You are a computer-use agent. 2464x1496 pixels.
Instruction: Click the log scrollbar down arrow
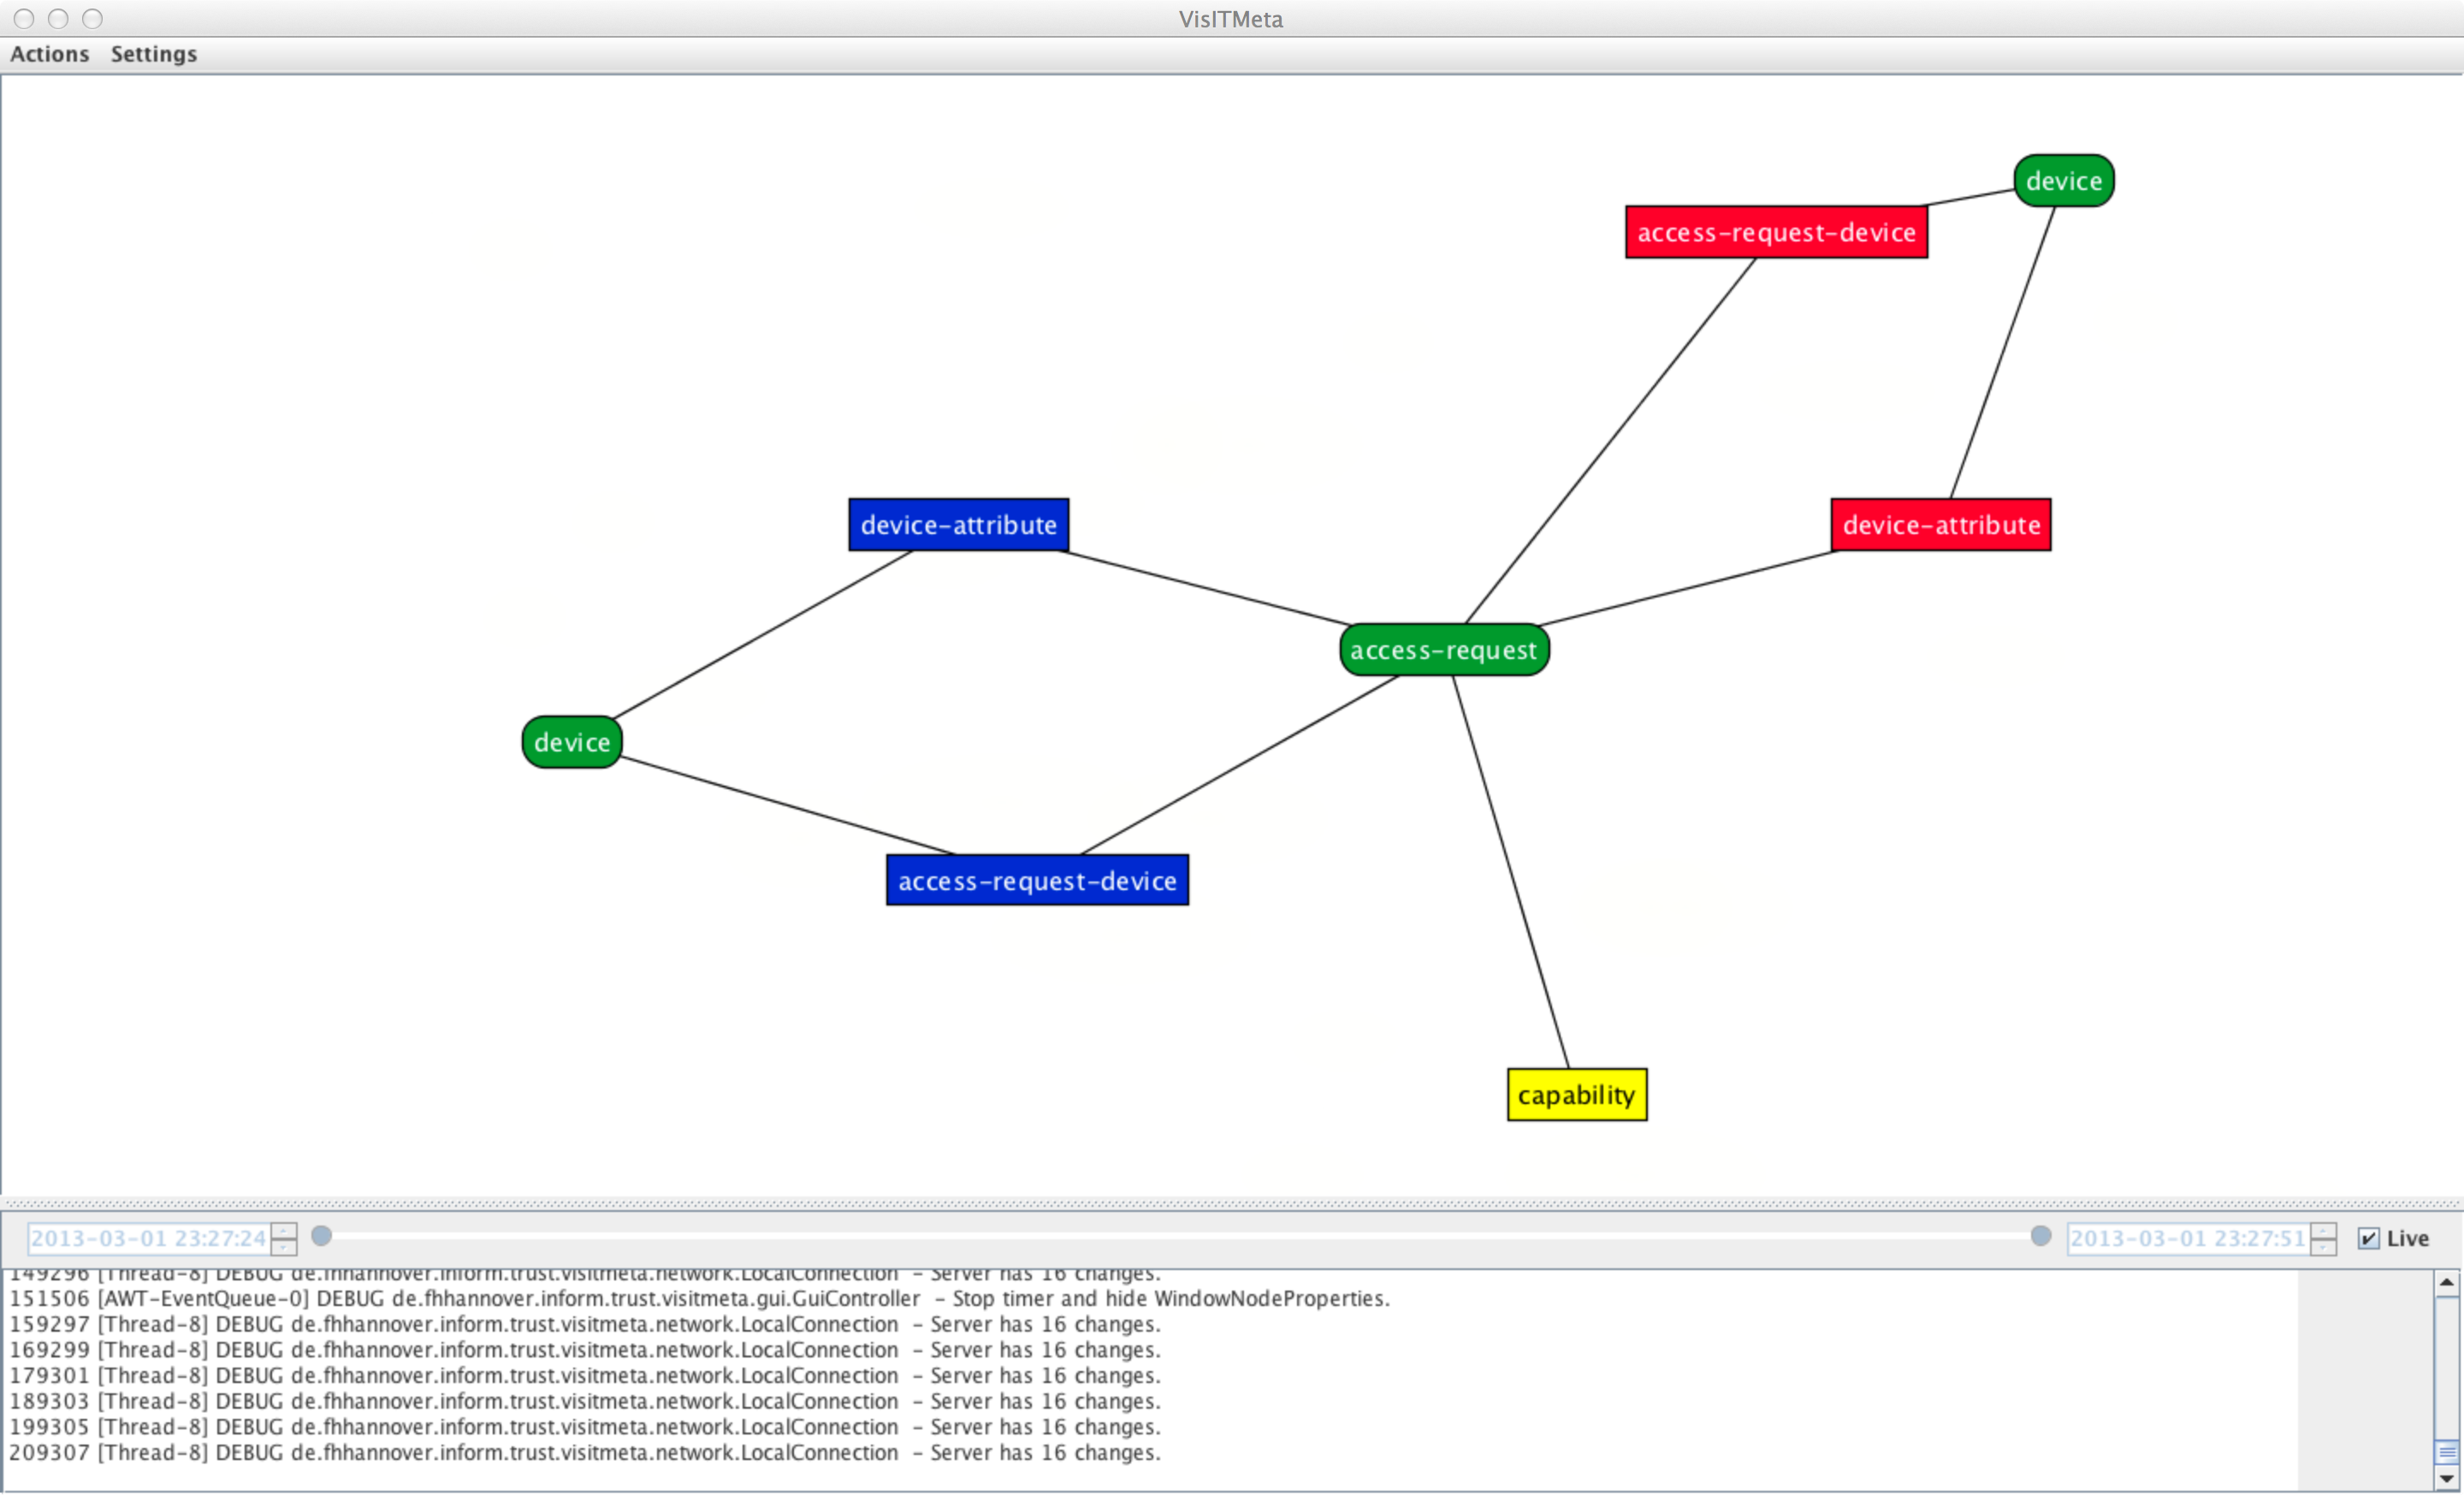coord(2446,1479)
